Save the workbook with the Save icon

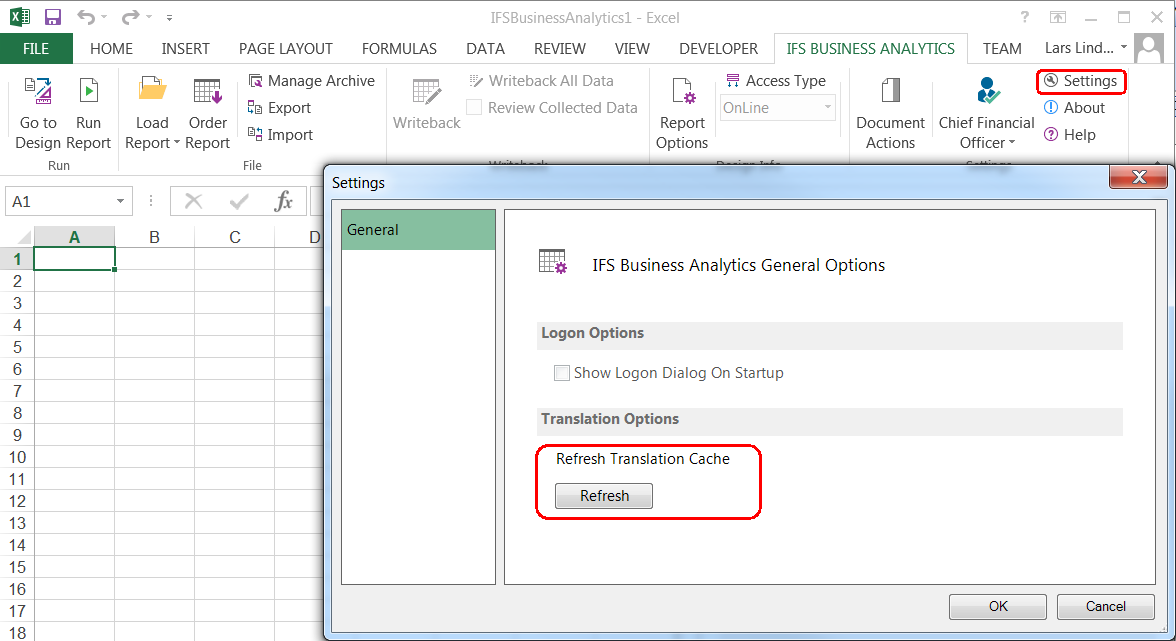coord(52,17)
